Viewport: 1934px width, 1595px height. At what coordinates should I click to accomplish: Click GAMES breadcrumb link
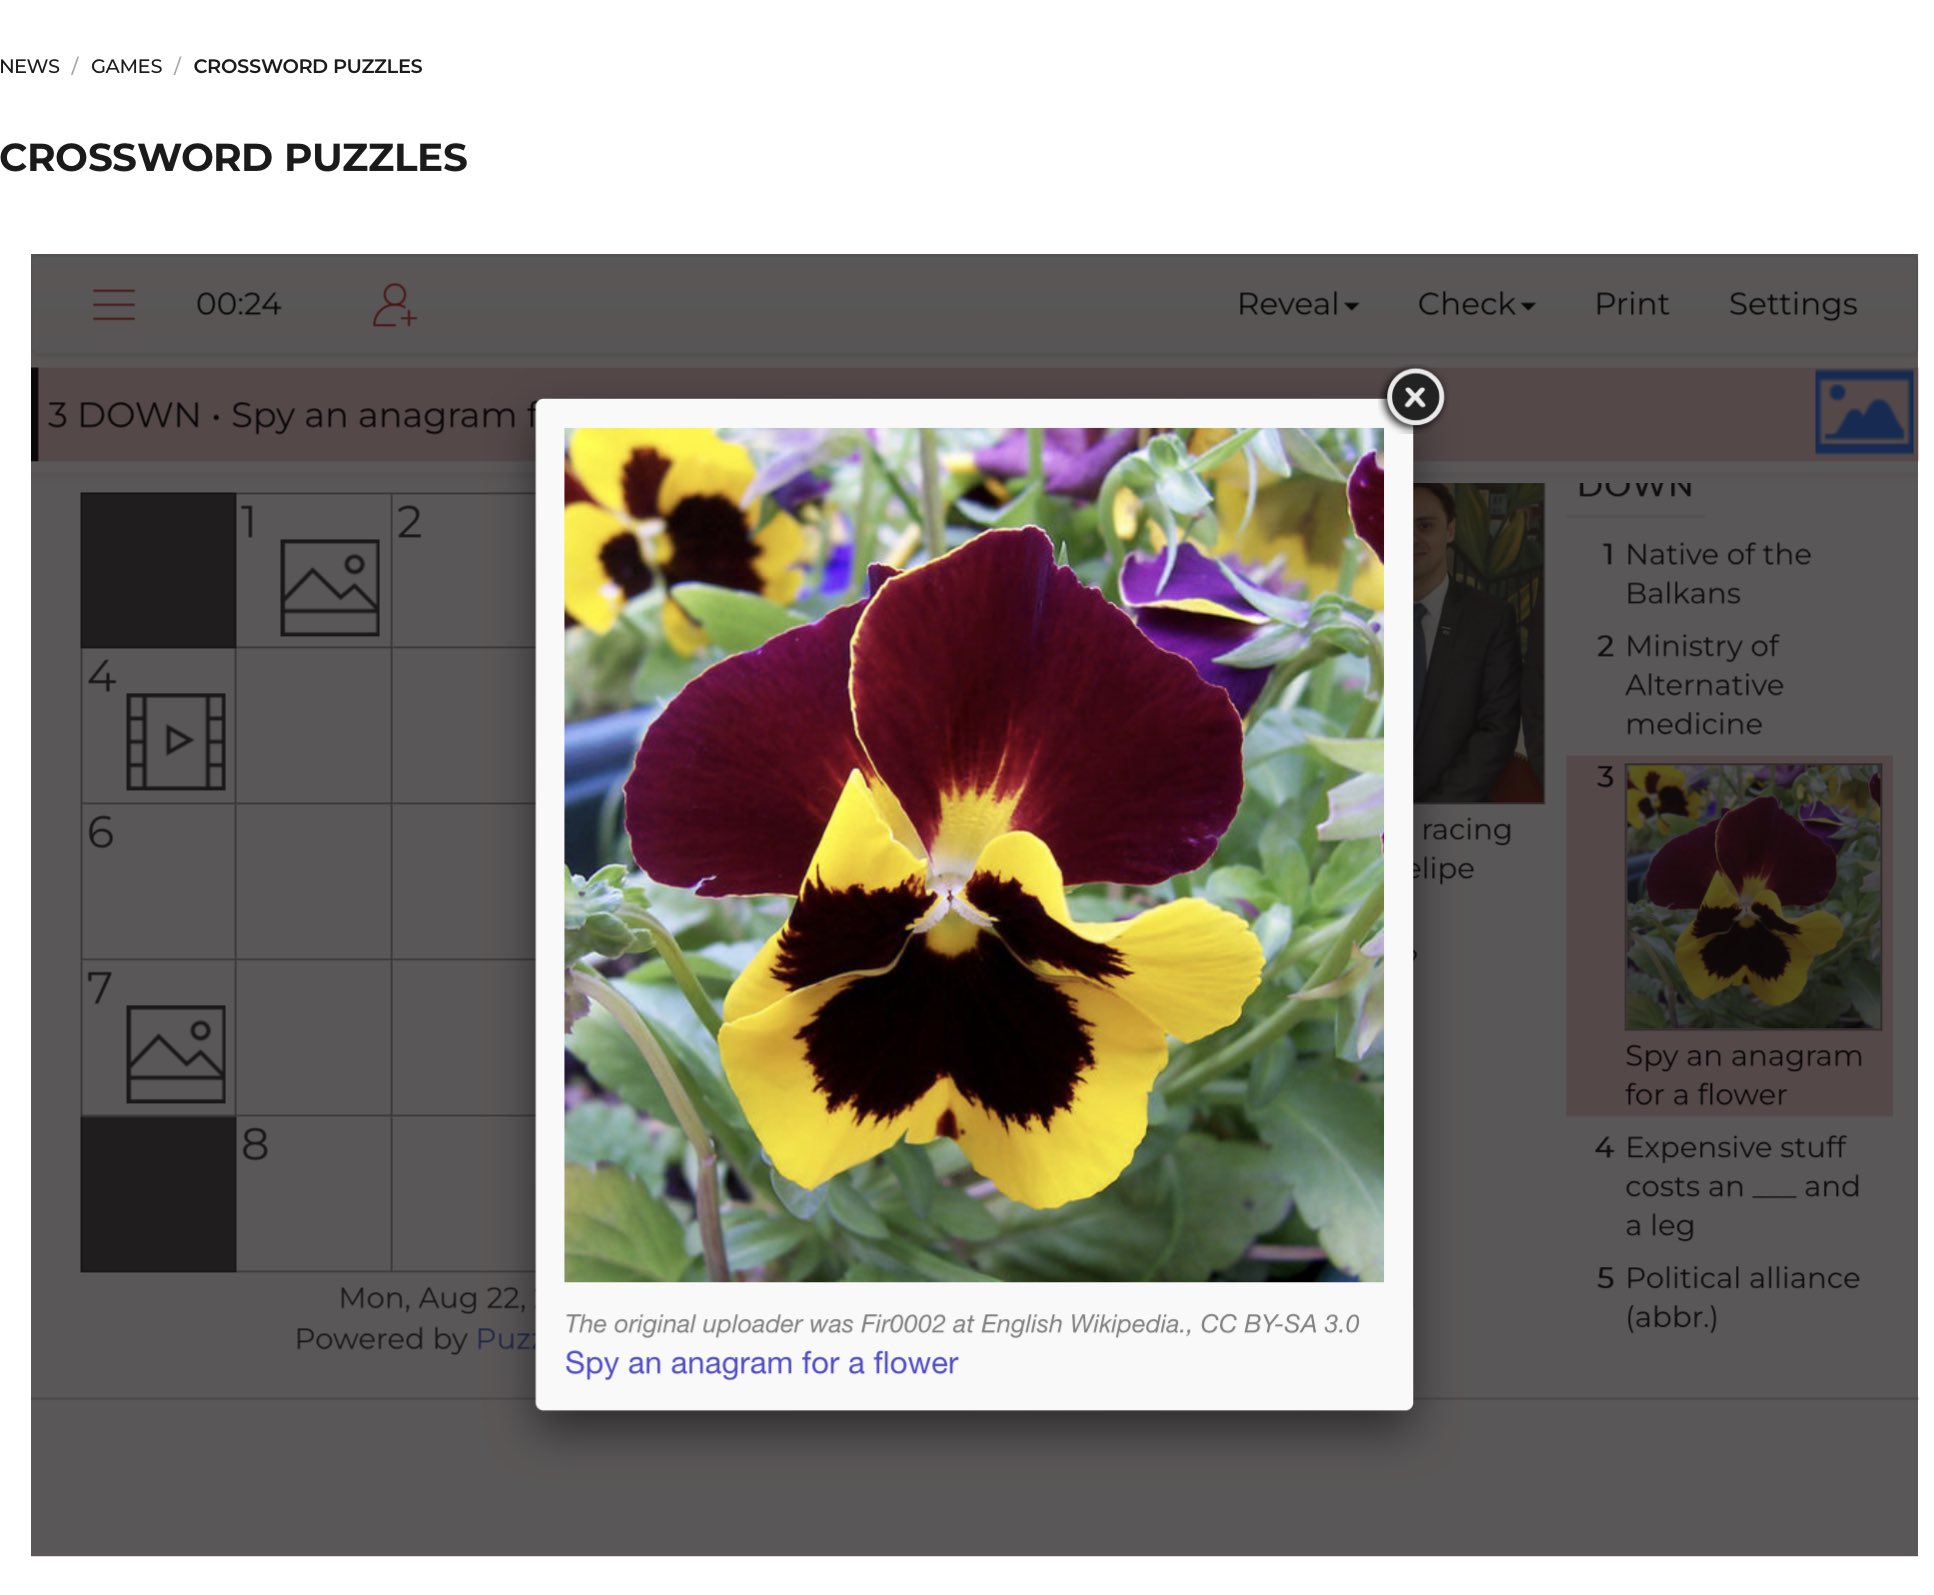(126, 66)
